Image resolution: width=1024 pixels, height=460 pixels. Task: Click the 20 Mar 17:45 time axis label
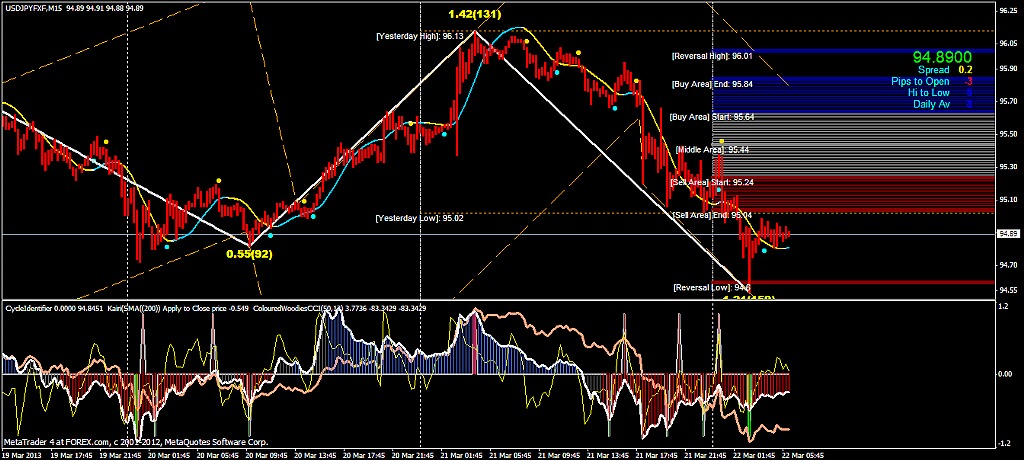364,455
